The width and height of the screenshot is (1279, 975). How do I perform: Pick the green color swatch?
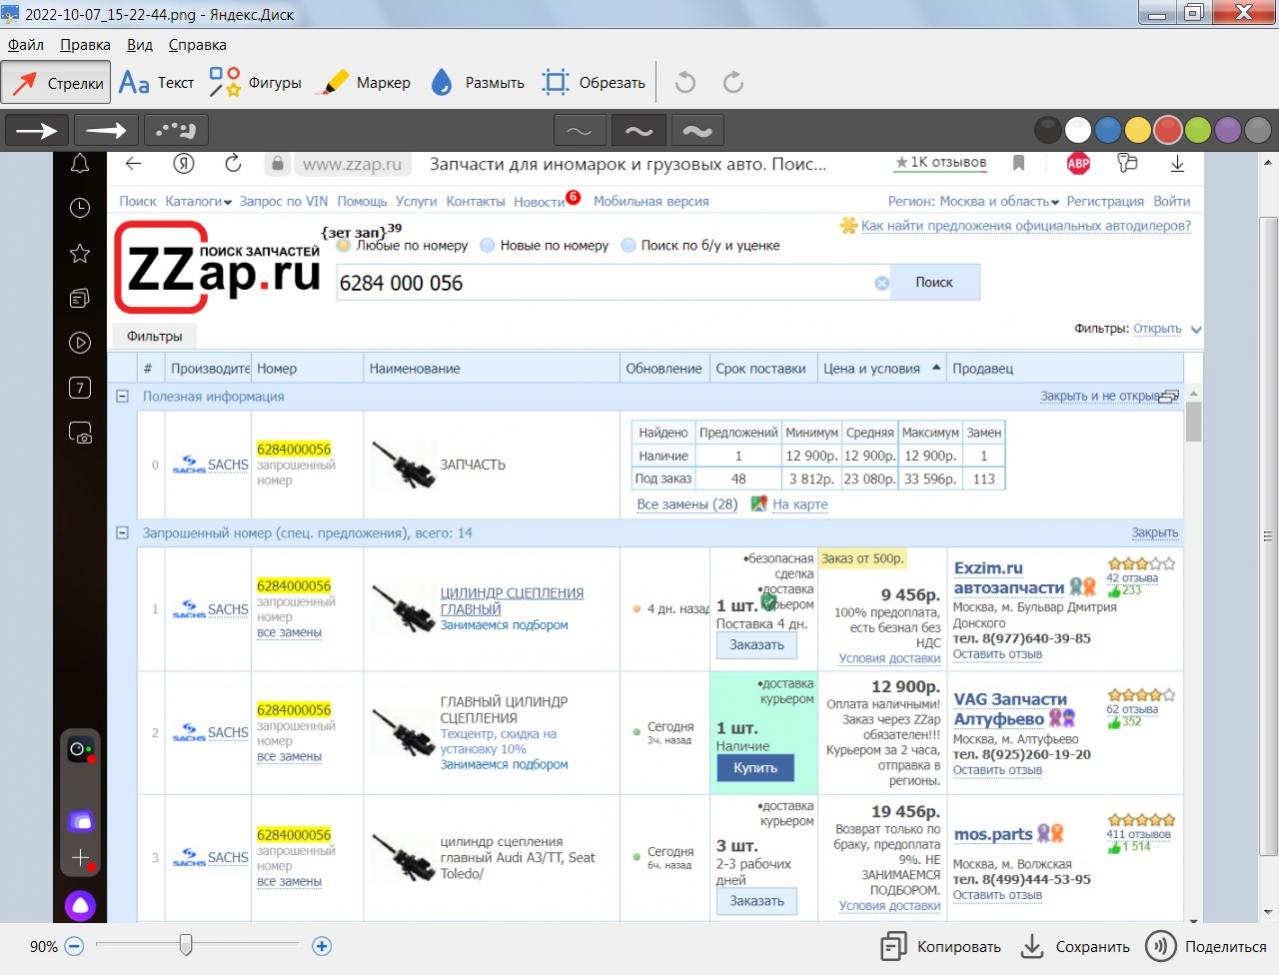click(x=1198, y=130)
